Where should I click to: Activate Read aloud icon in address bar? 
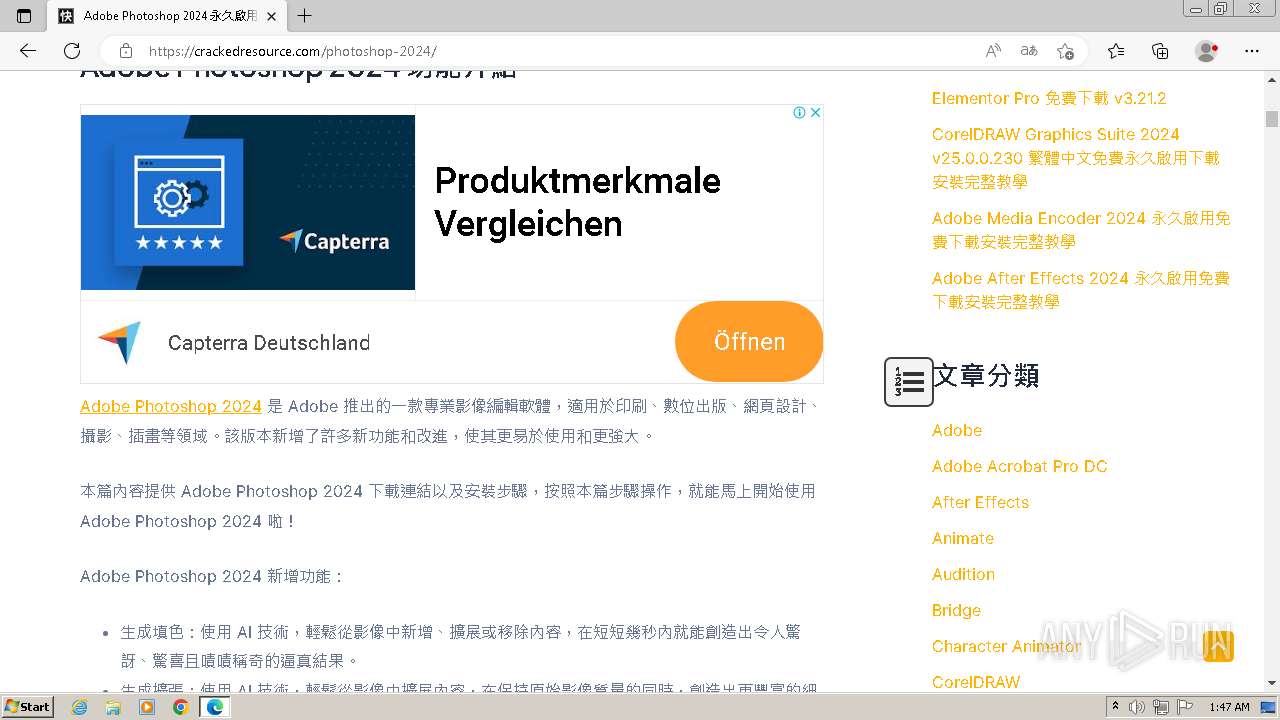coord(993,51)
